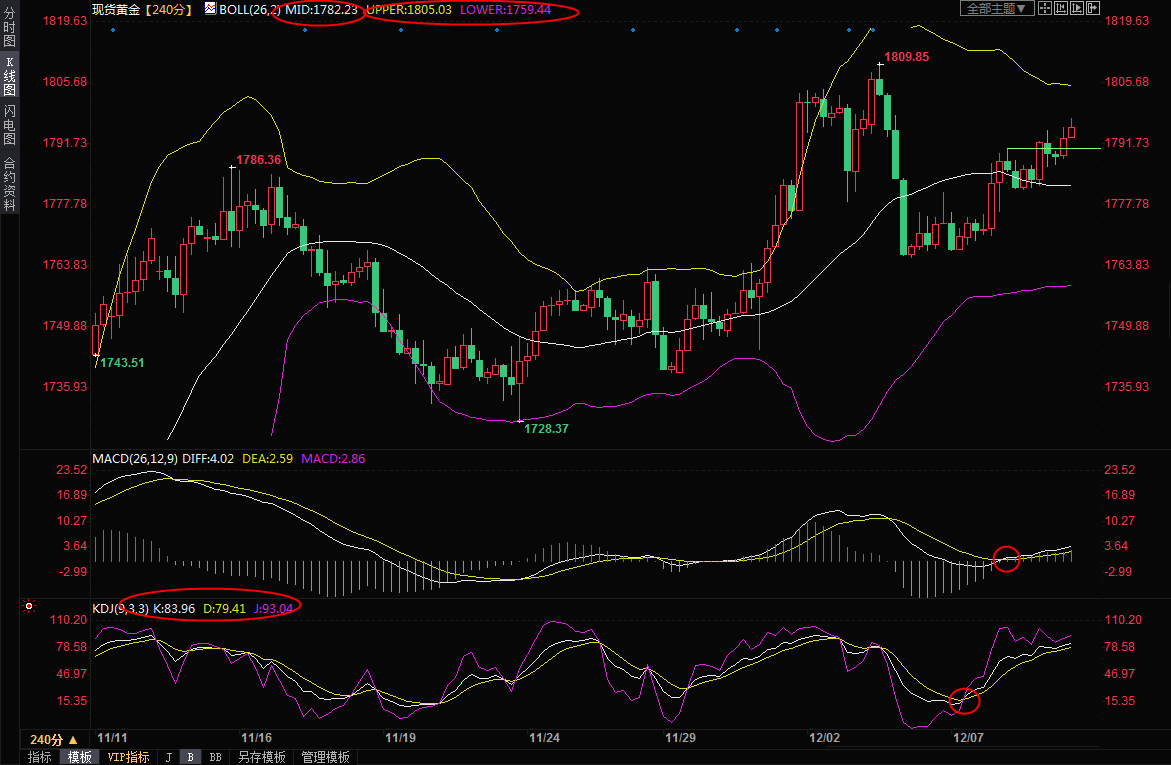Click the small red marker icon left of KDJ
The height and width of the screenshot is (765, 1171).
(30, 606)
